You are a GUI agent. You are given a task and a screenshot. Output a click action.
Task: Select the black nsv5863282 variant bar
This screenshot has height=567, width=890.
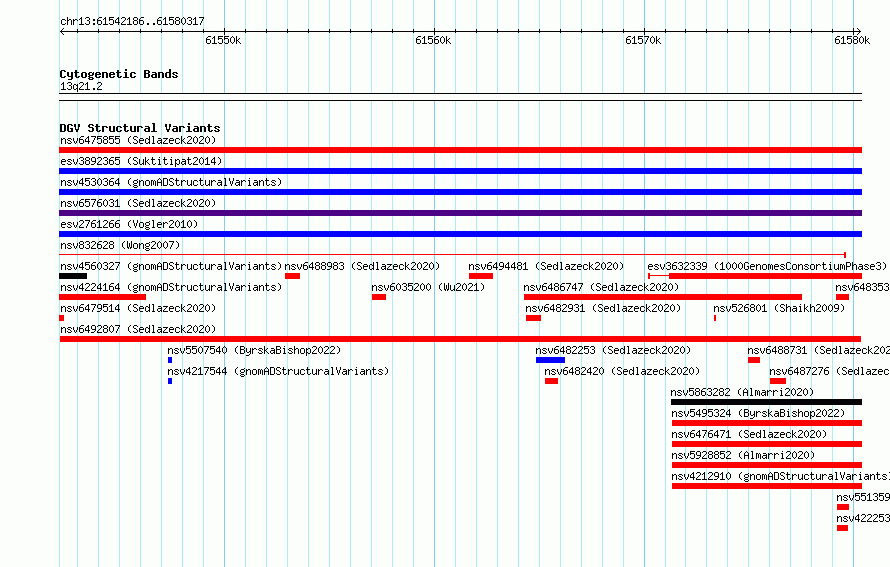coord(766,402)
